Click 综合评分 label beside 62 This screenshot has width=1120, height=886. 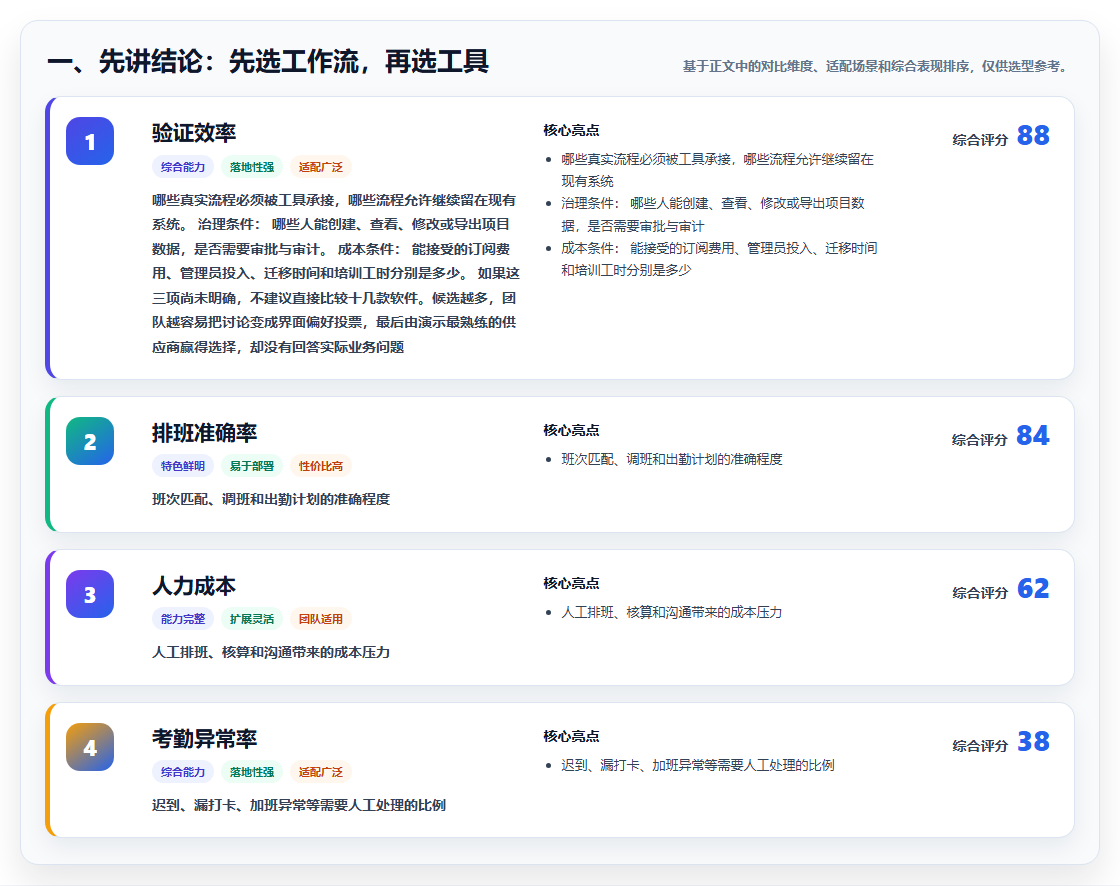(980, 592)
